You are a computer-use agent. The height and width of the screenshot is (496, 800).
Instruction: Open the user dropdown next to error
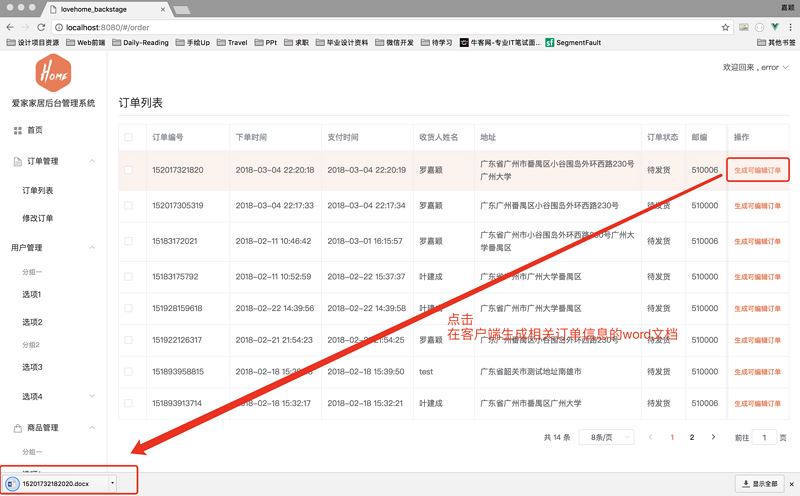pos(786,67)
